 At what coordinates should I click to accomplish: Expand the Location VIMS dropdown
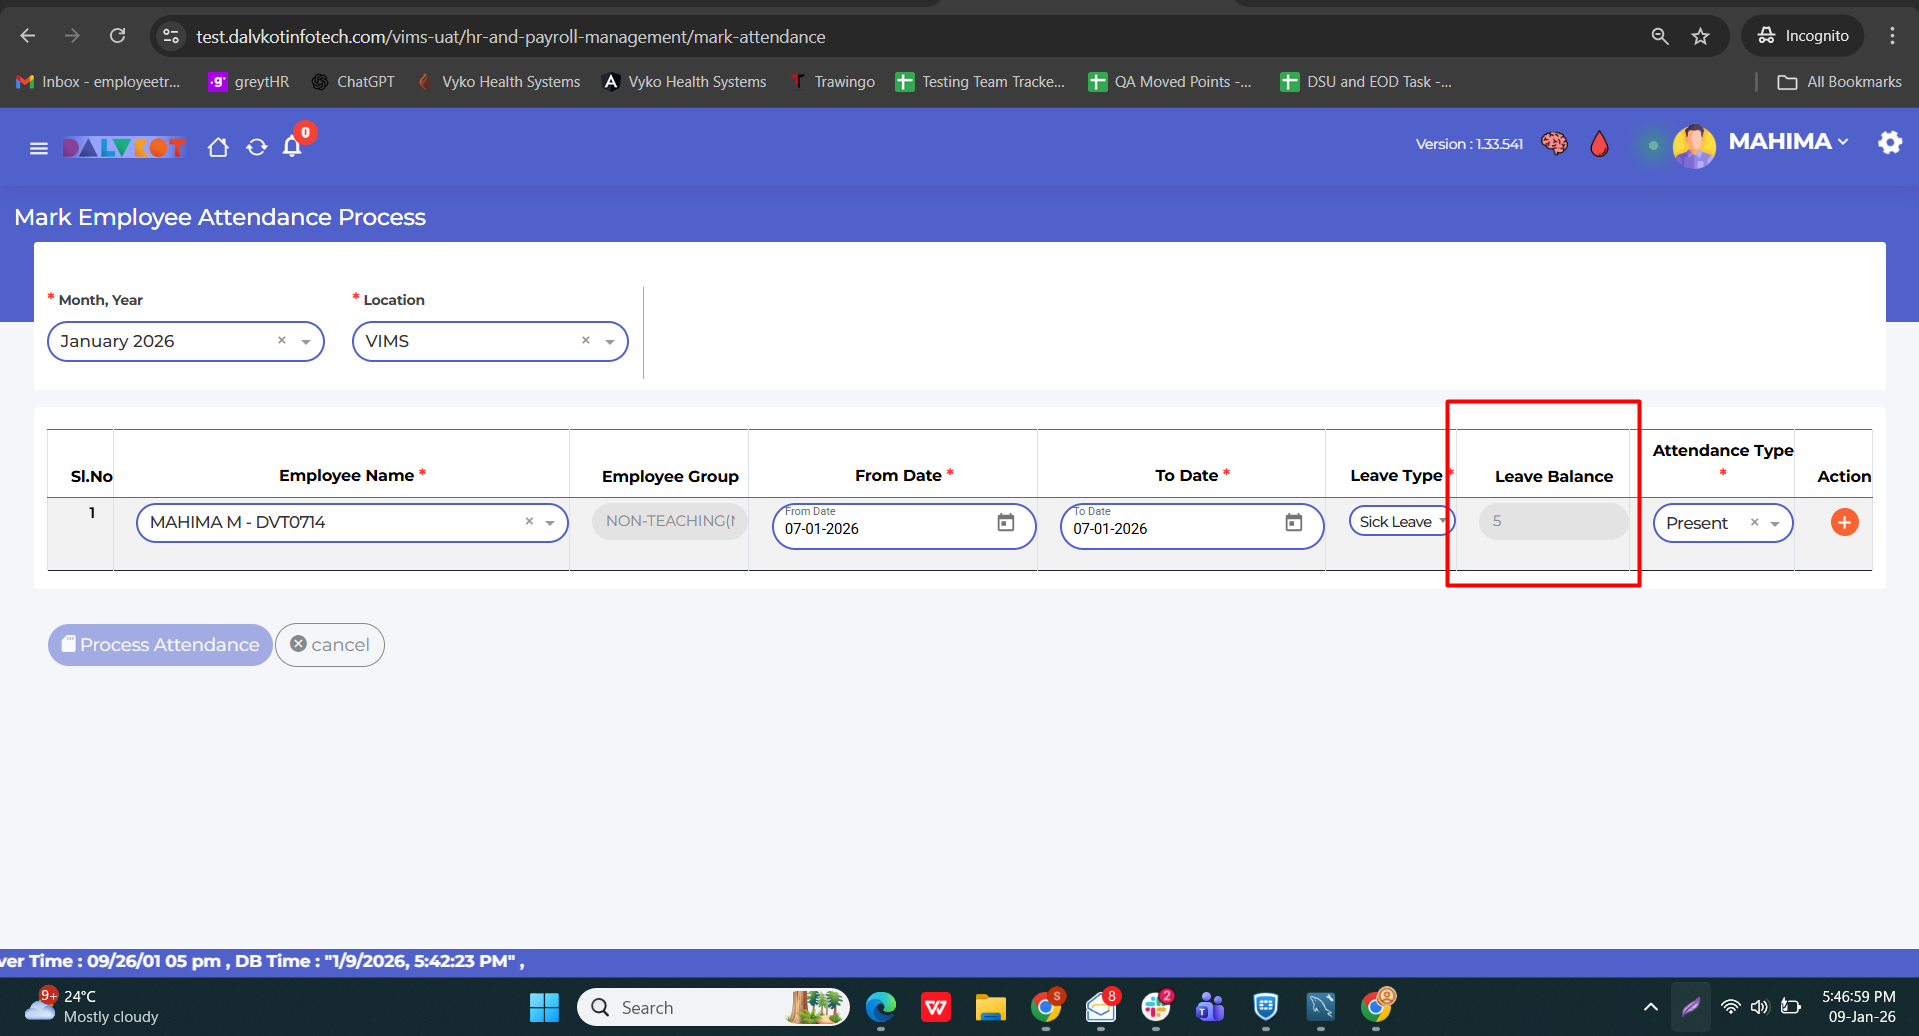click(x=609, y=342)
